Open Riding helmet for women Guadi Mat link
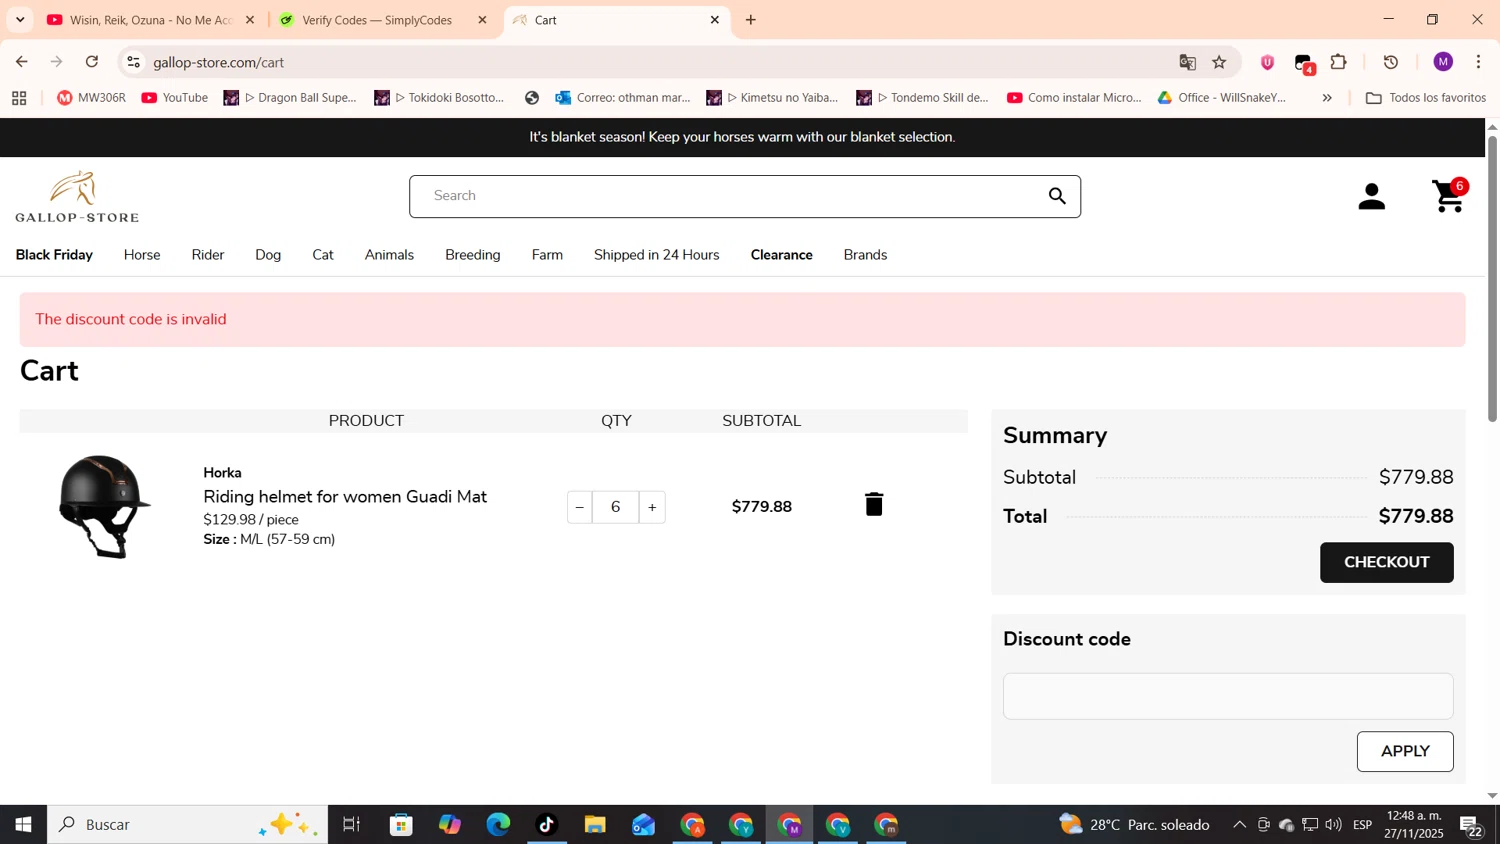This screenshot has height=844, width=1500. (x=345, y=496)
